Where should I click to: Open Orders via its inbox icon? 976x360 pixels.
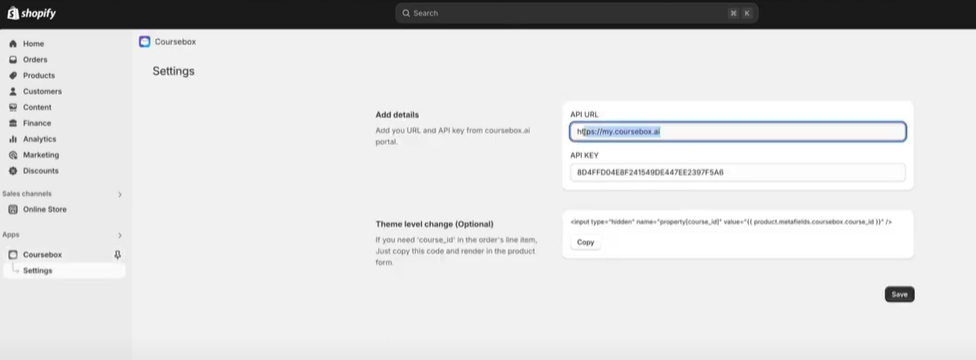click(12, 60)
